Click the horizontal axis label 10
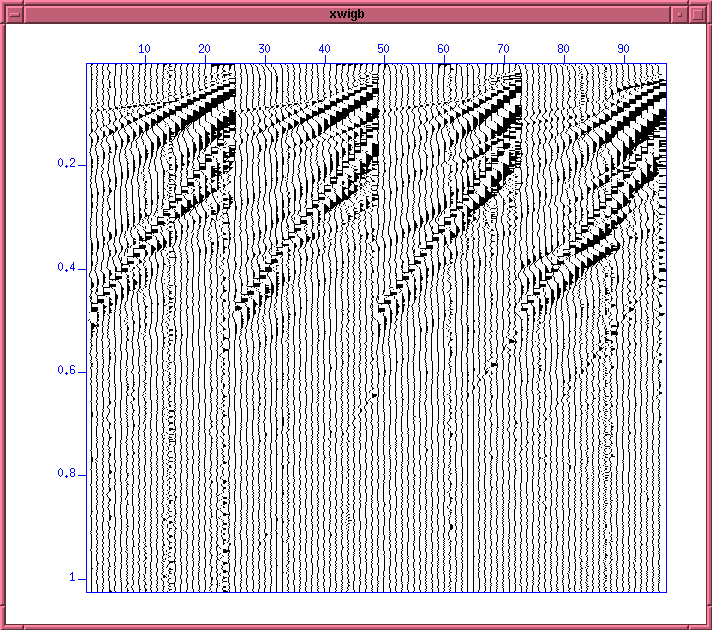 (144, 48)
